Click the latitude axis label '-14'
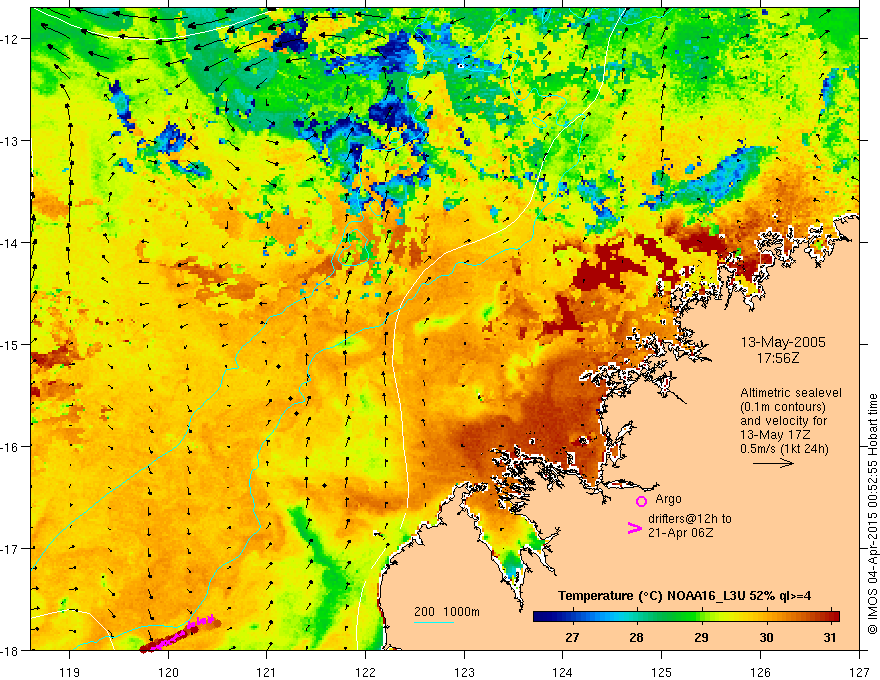Screen dimensions: 880x680 [11, 243]
